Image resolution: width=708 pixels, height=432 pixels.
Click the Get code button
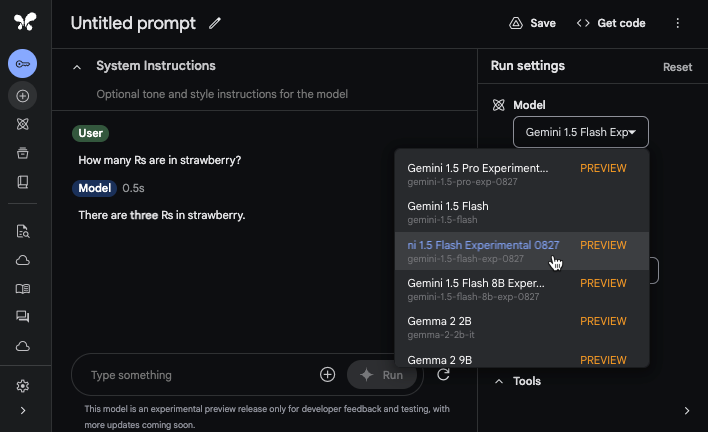pos(611,23)
